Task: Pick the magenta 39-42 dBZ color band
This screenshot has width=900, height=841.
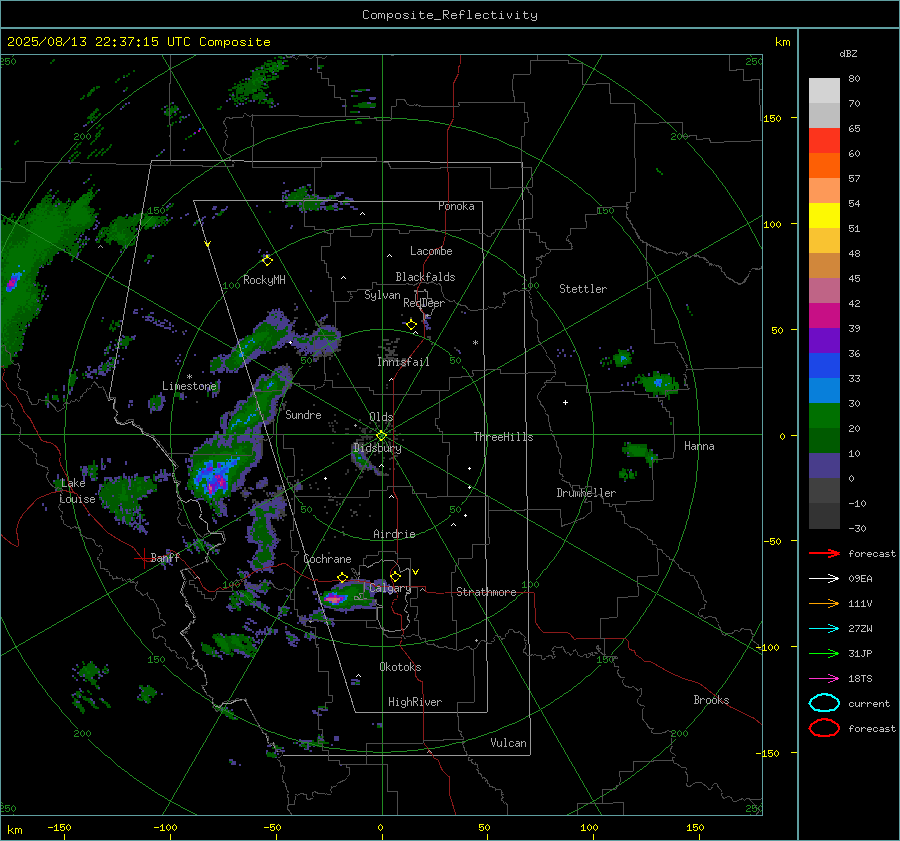Action: 824,316
